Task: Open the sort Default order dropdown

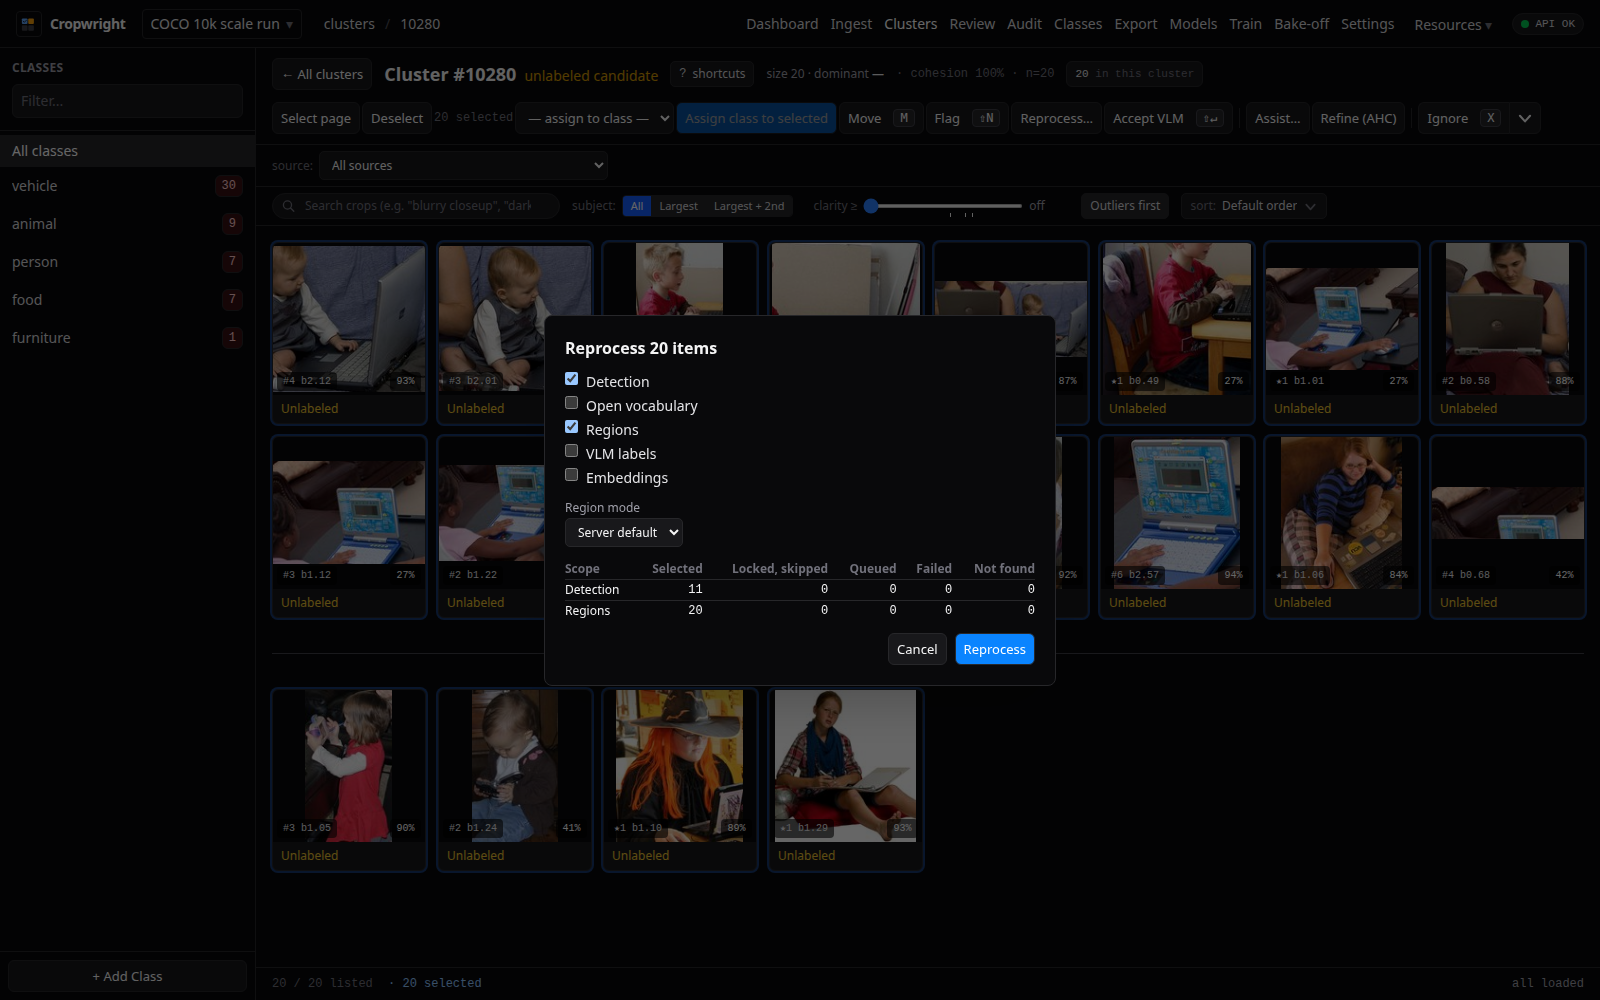Action: (1254, 206)
